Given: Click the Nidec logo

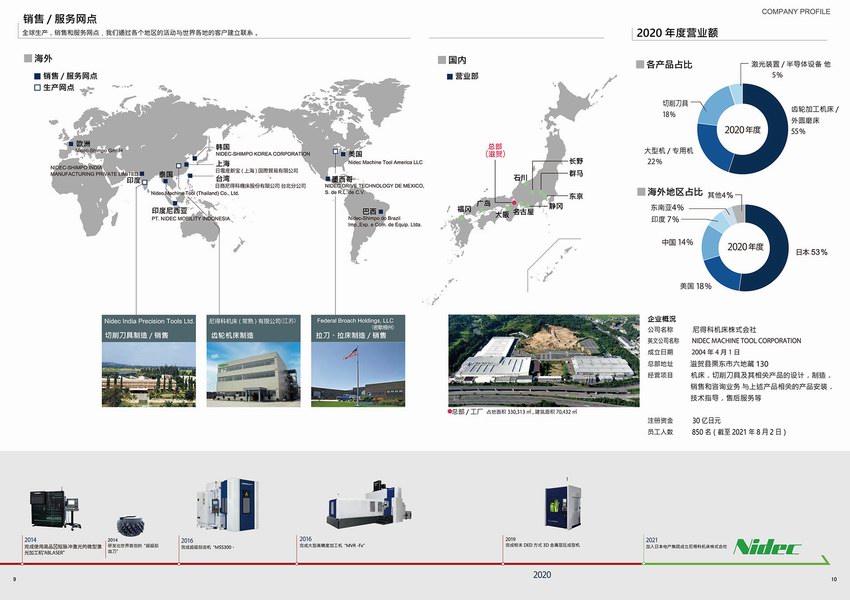Looking at the screenshot, I should 767,547.
